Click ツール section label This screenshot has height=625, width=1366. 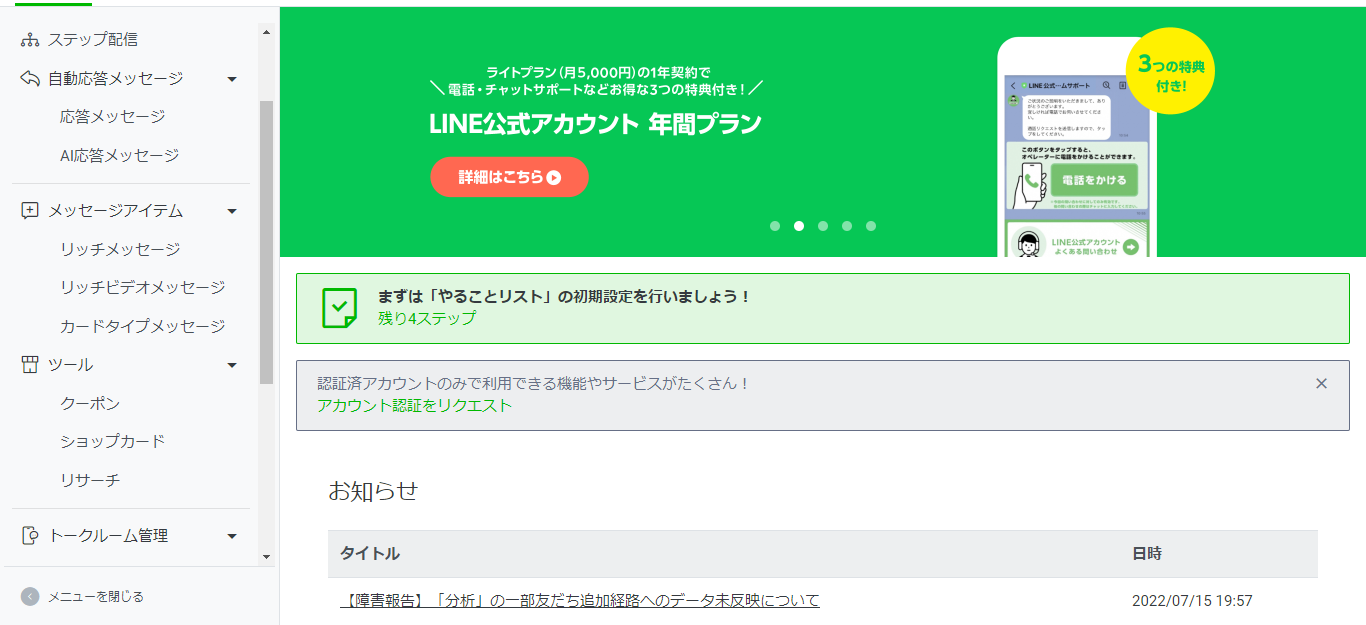pos(71,365)
